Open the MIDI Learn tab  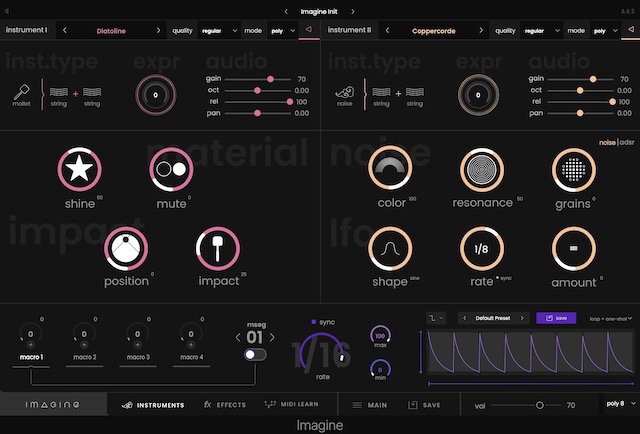pos(290,405)
